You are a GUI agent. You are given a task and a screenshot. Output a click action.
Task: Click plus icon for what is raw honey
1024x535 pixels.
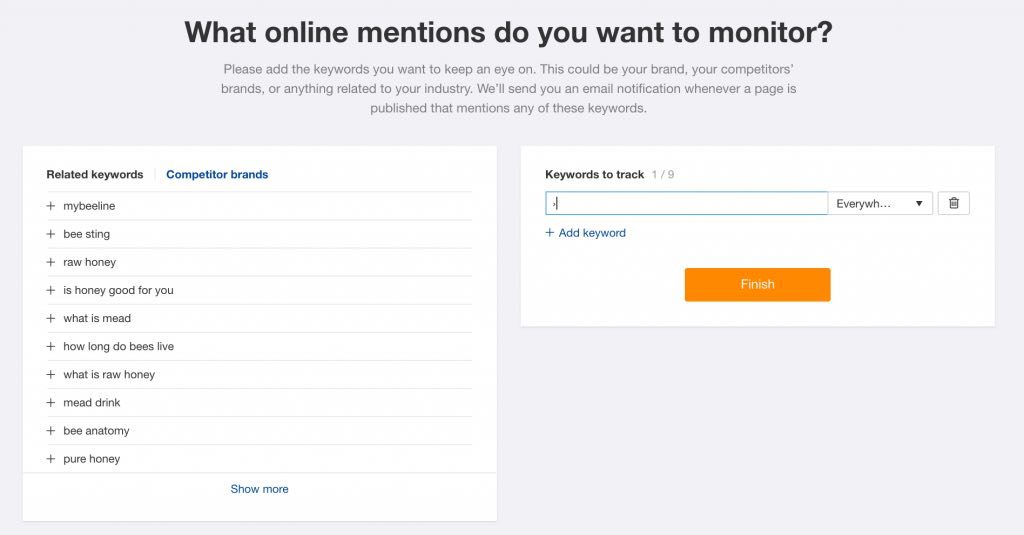(x=51, y=375)
